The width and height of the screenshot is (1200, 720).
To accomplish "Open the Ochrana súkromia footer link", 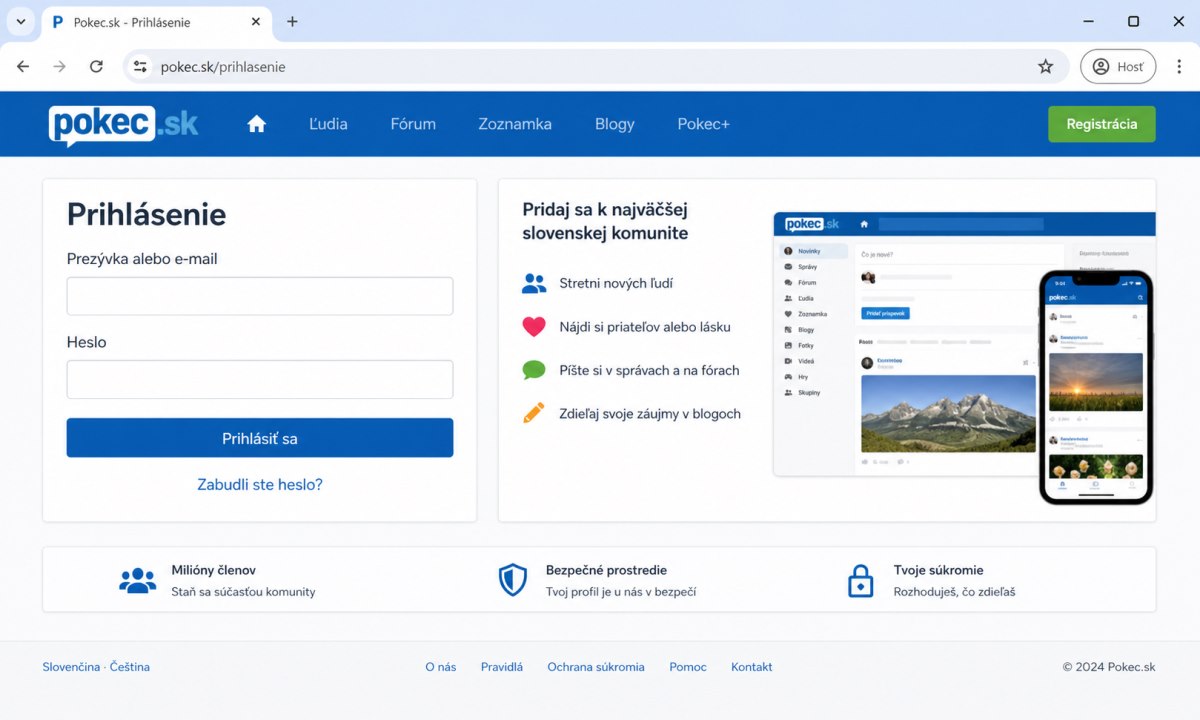I will [596, 667].
